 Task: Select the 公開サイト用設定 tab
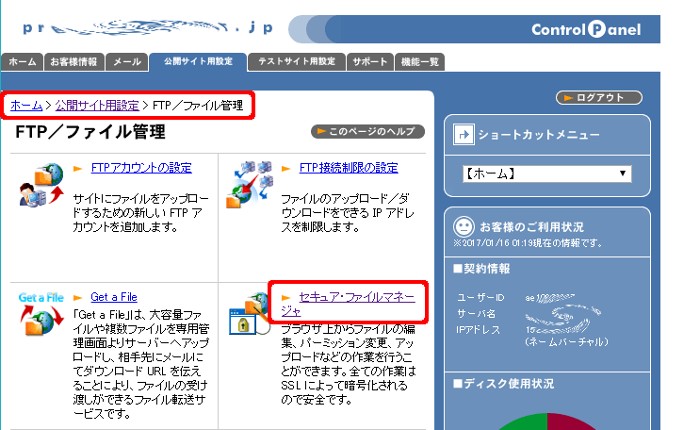coord(198,62)
